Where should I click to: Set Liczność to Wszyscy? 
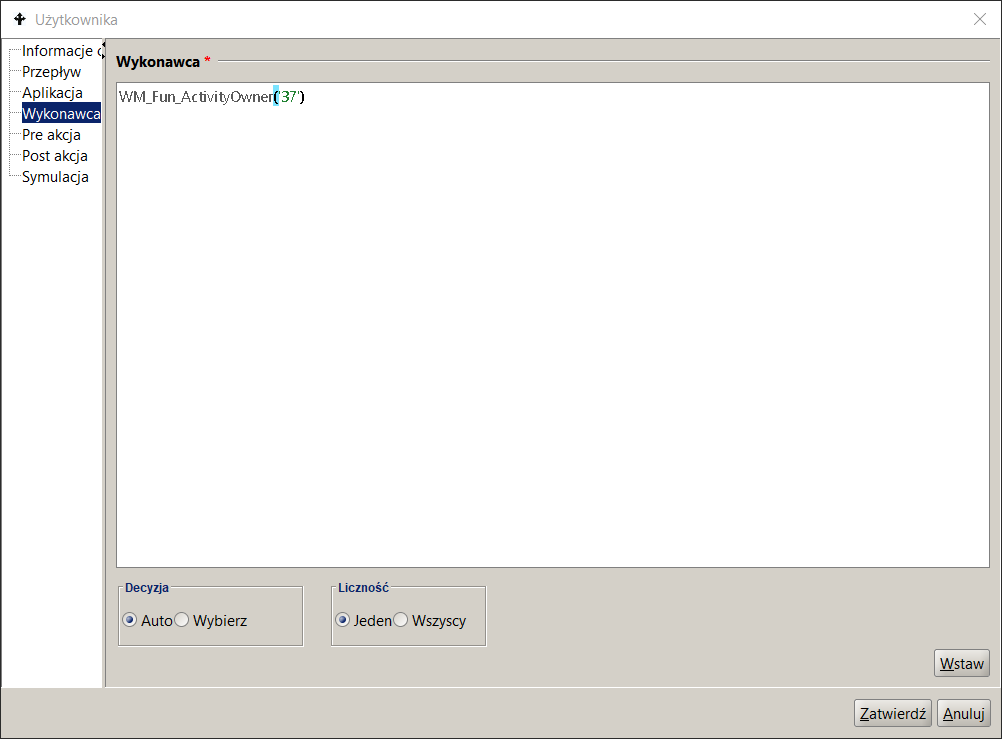coord(401,620)
